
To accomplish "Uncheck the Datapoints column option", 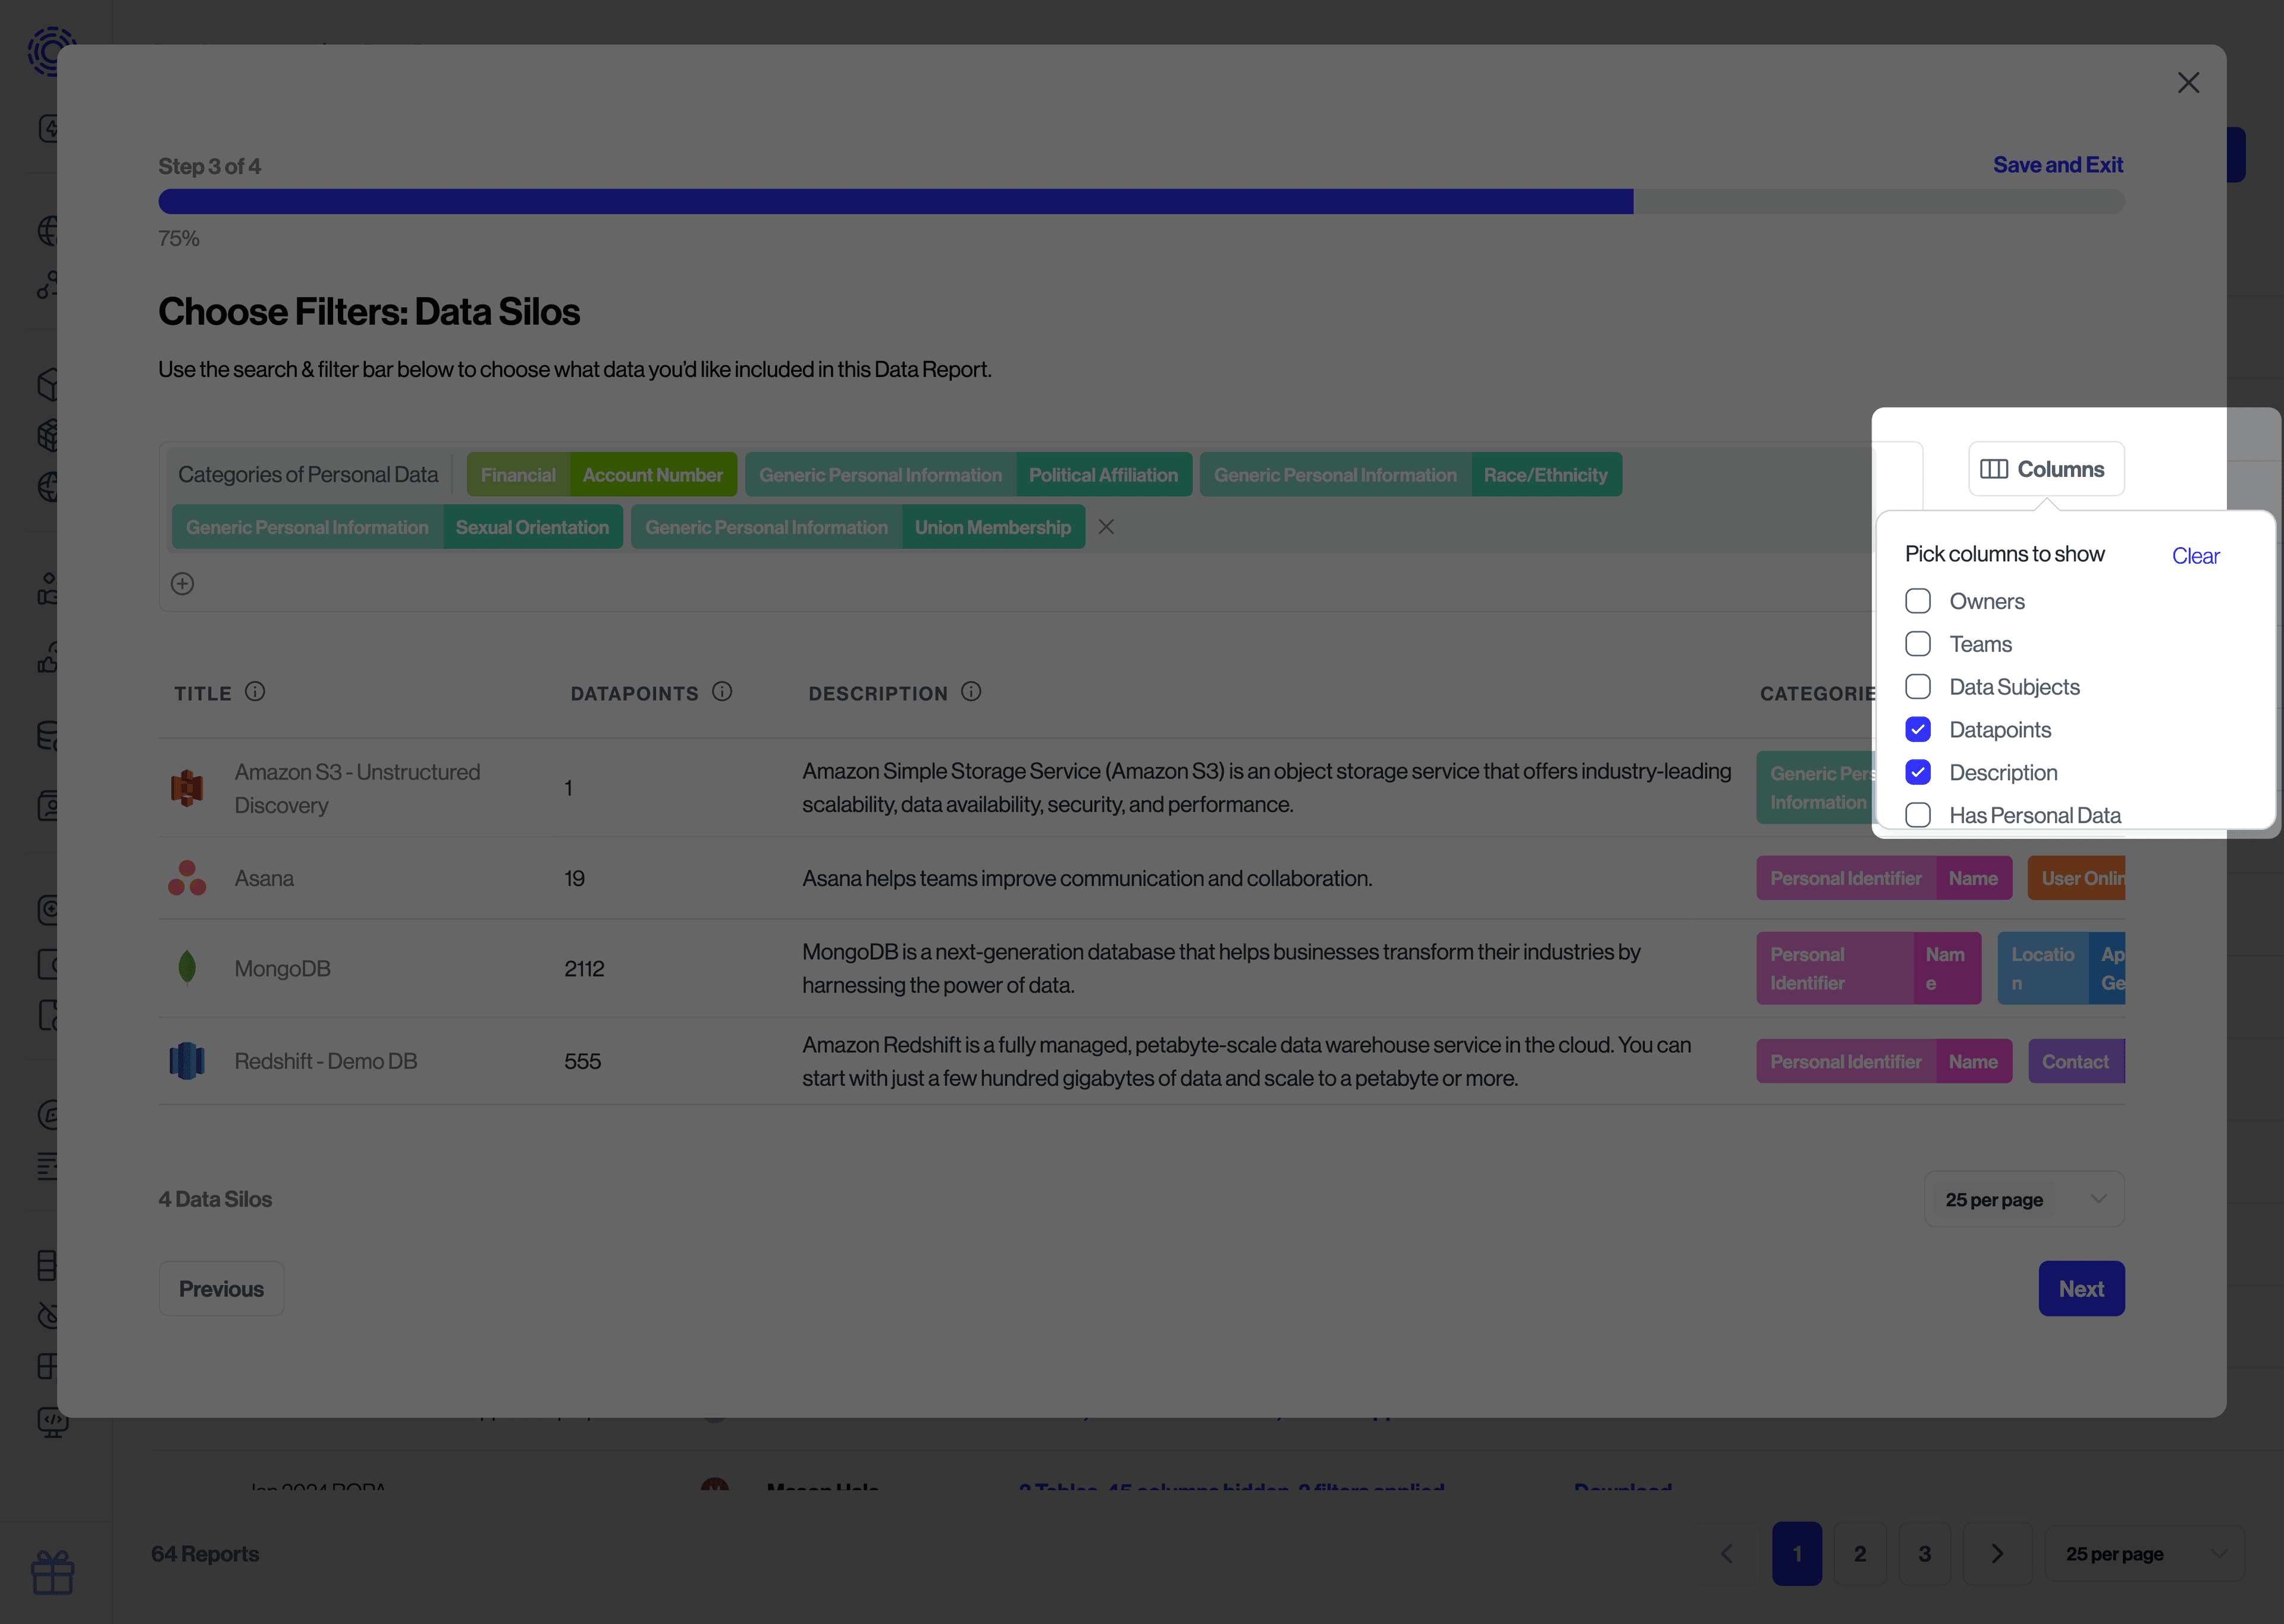I will coord(1919,729).
